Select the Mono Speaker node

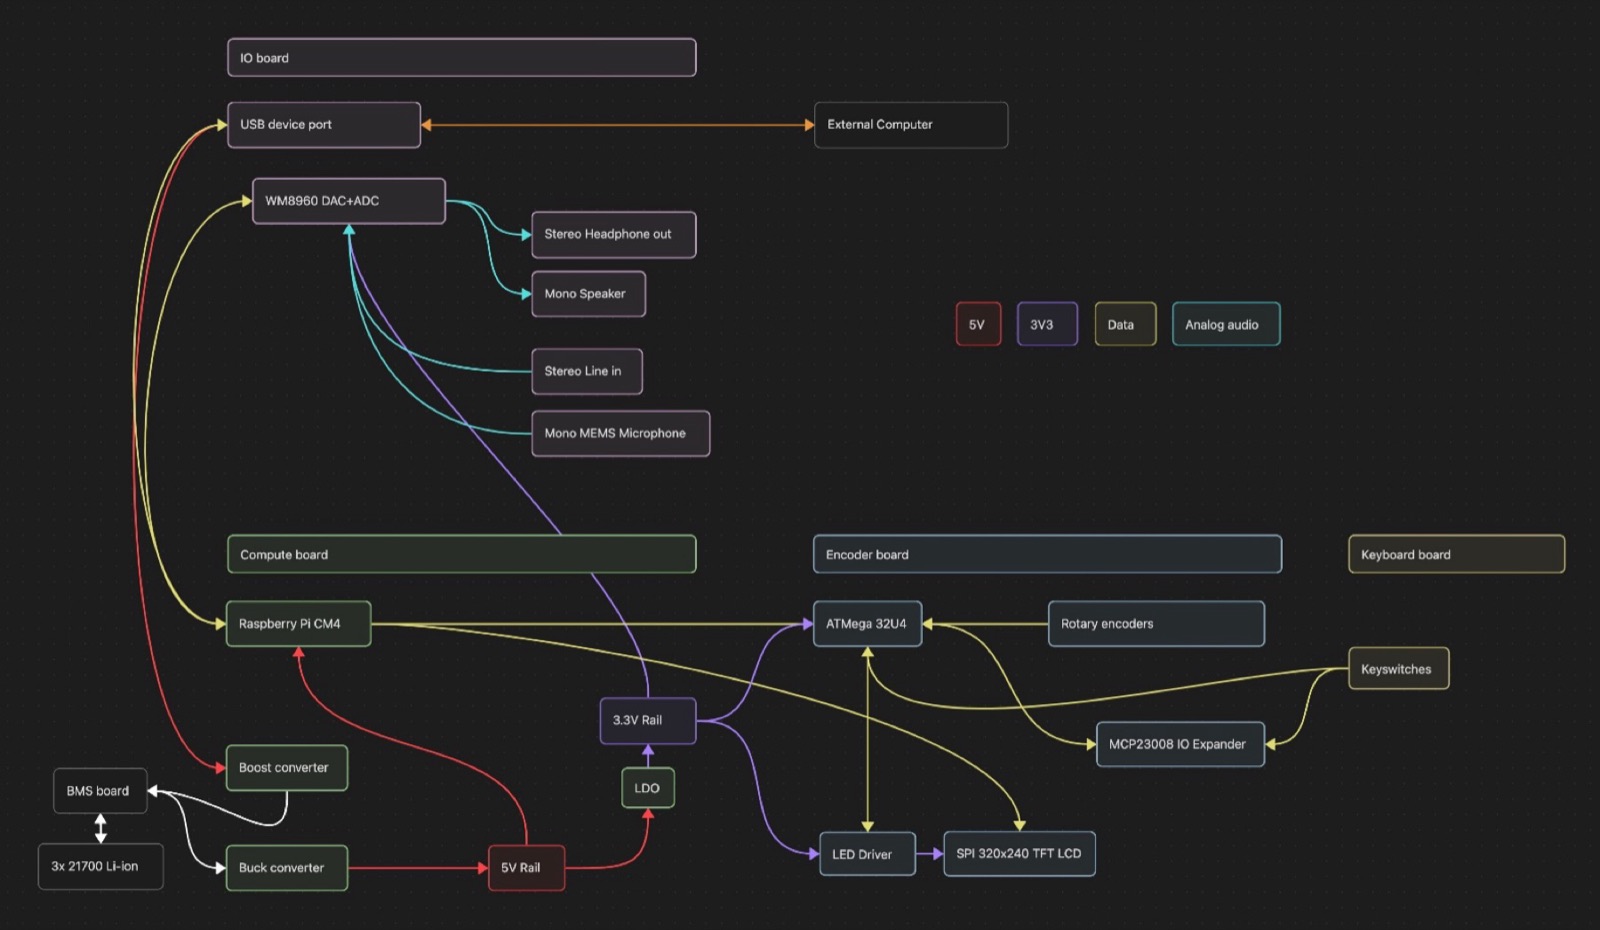(589, 294)
